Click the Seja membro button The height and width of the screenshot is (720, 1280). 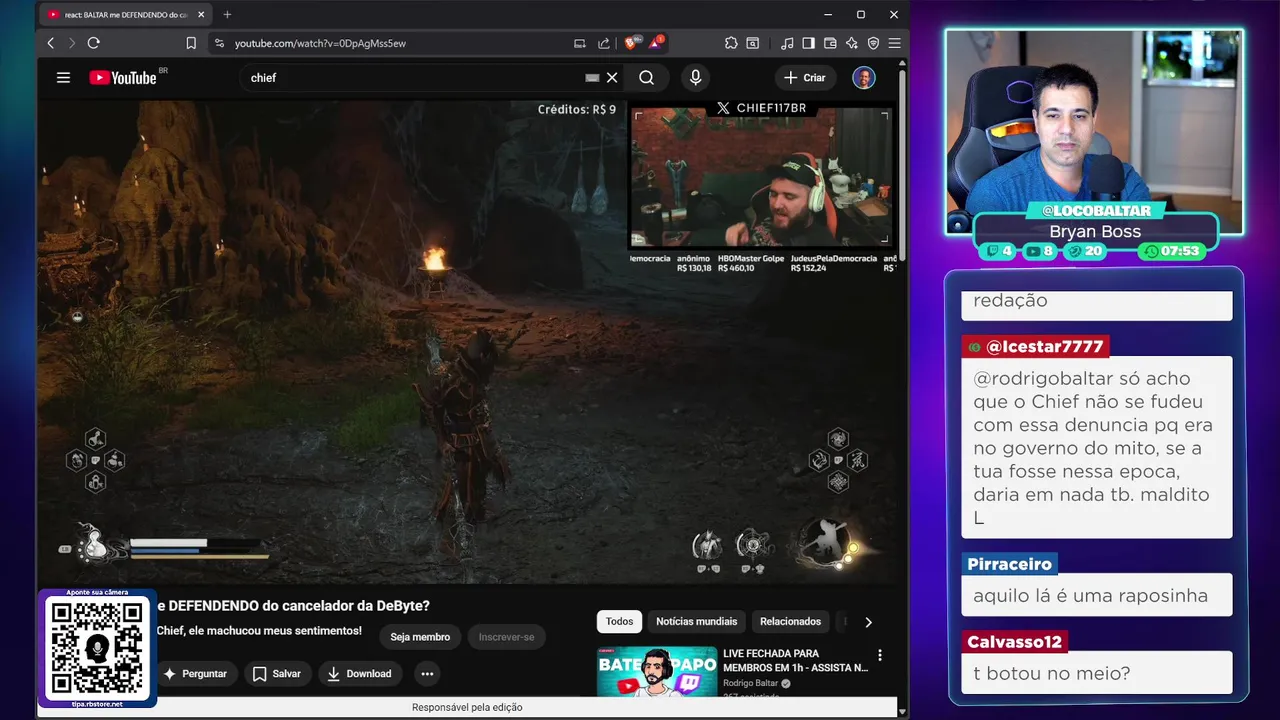[420, 637]
